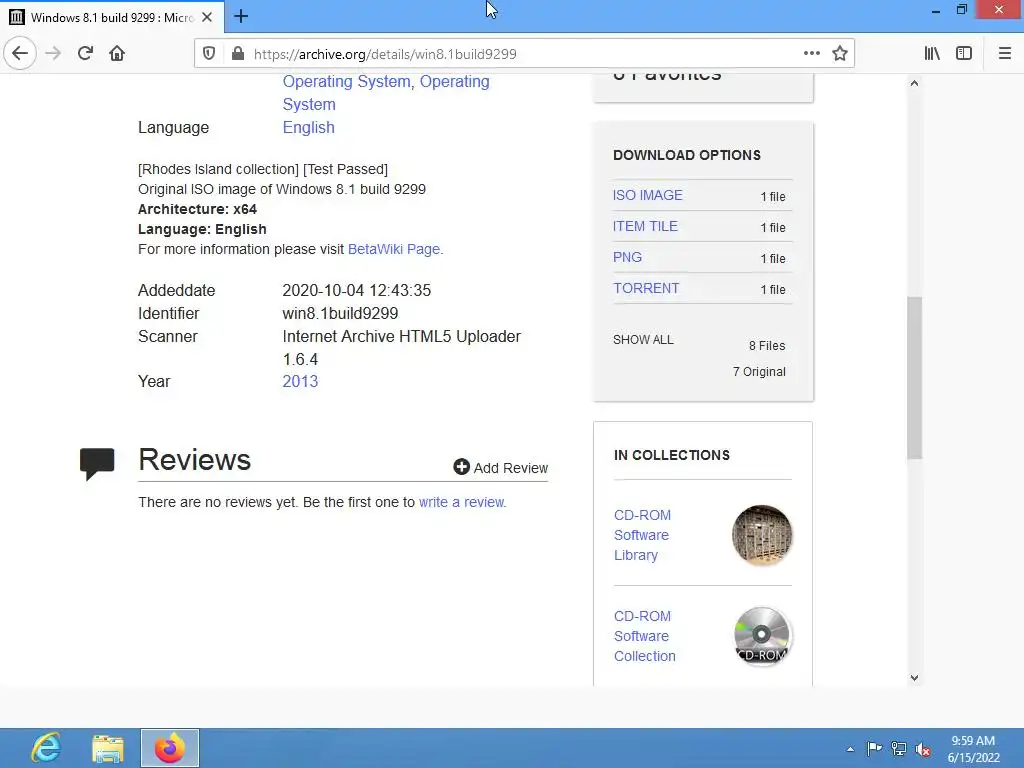Click the muted volume tray icon
This screenshot has width=1024, height=768.
click(923, 749)
